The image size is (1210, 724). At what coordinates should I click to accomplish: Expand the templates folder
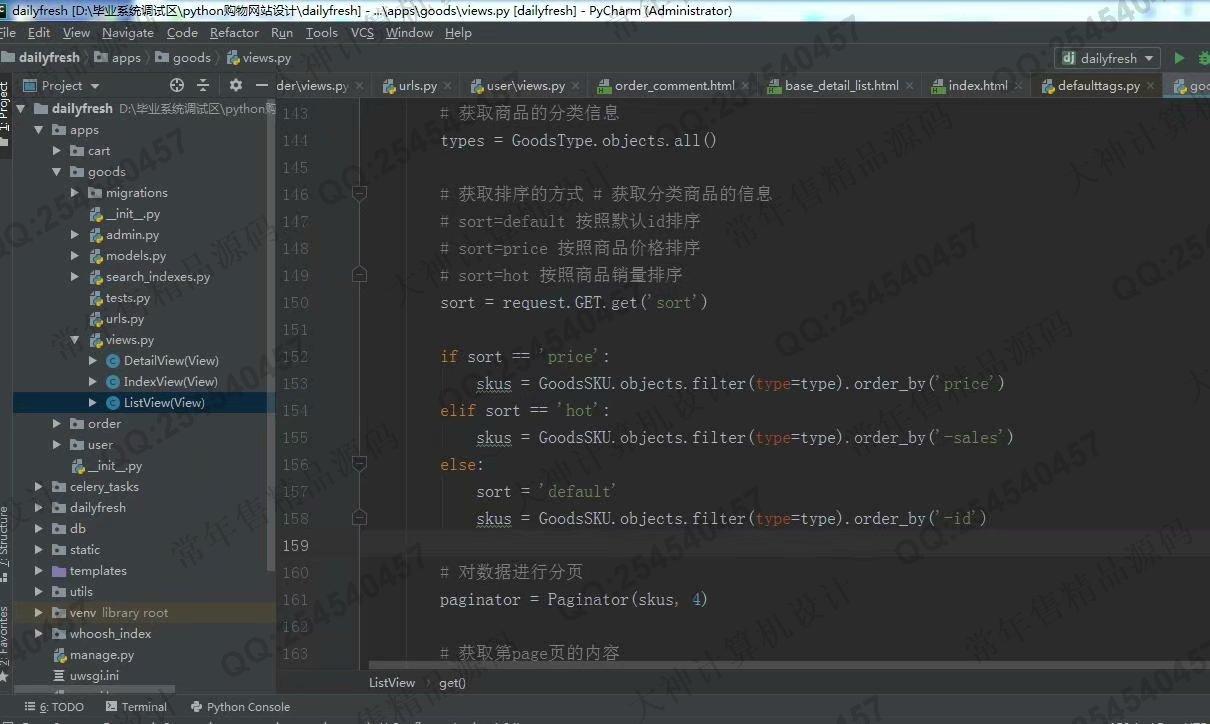point(40,571)
